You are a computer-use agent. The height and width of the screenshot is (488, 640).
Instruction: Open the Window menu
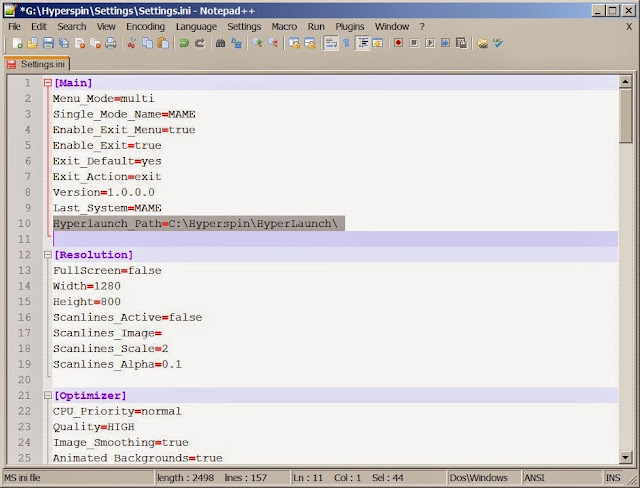coord(392,27)
